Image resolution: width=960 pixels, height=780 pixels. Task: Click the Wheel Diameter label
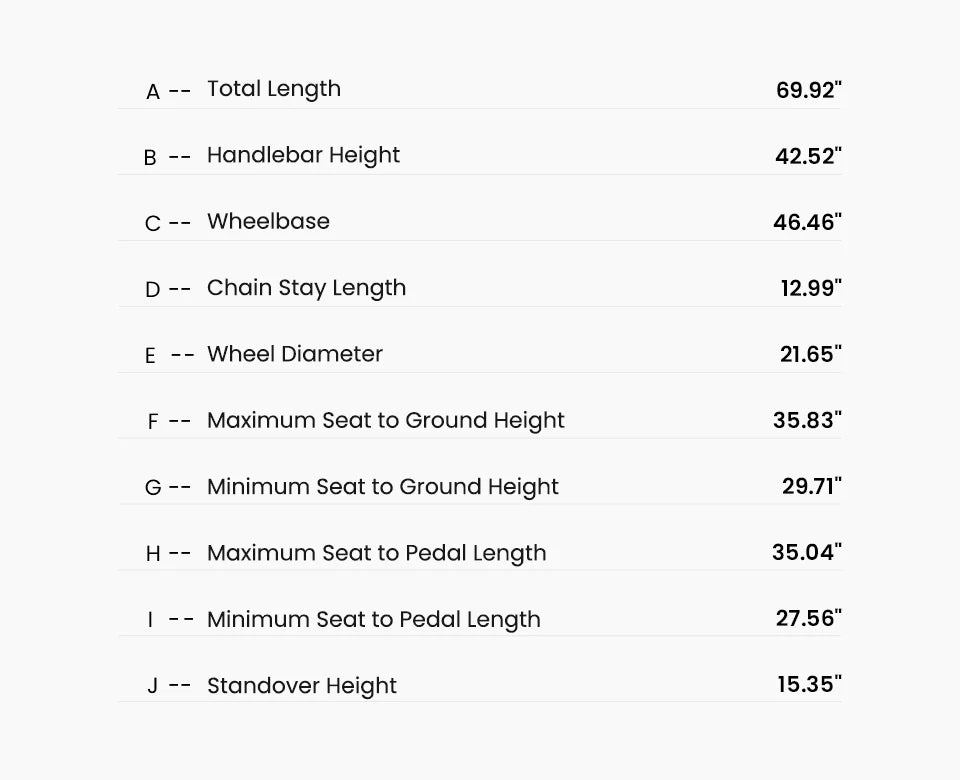[294, 354]
